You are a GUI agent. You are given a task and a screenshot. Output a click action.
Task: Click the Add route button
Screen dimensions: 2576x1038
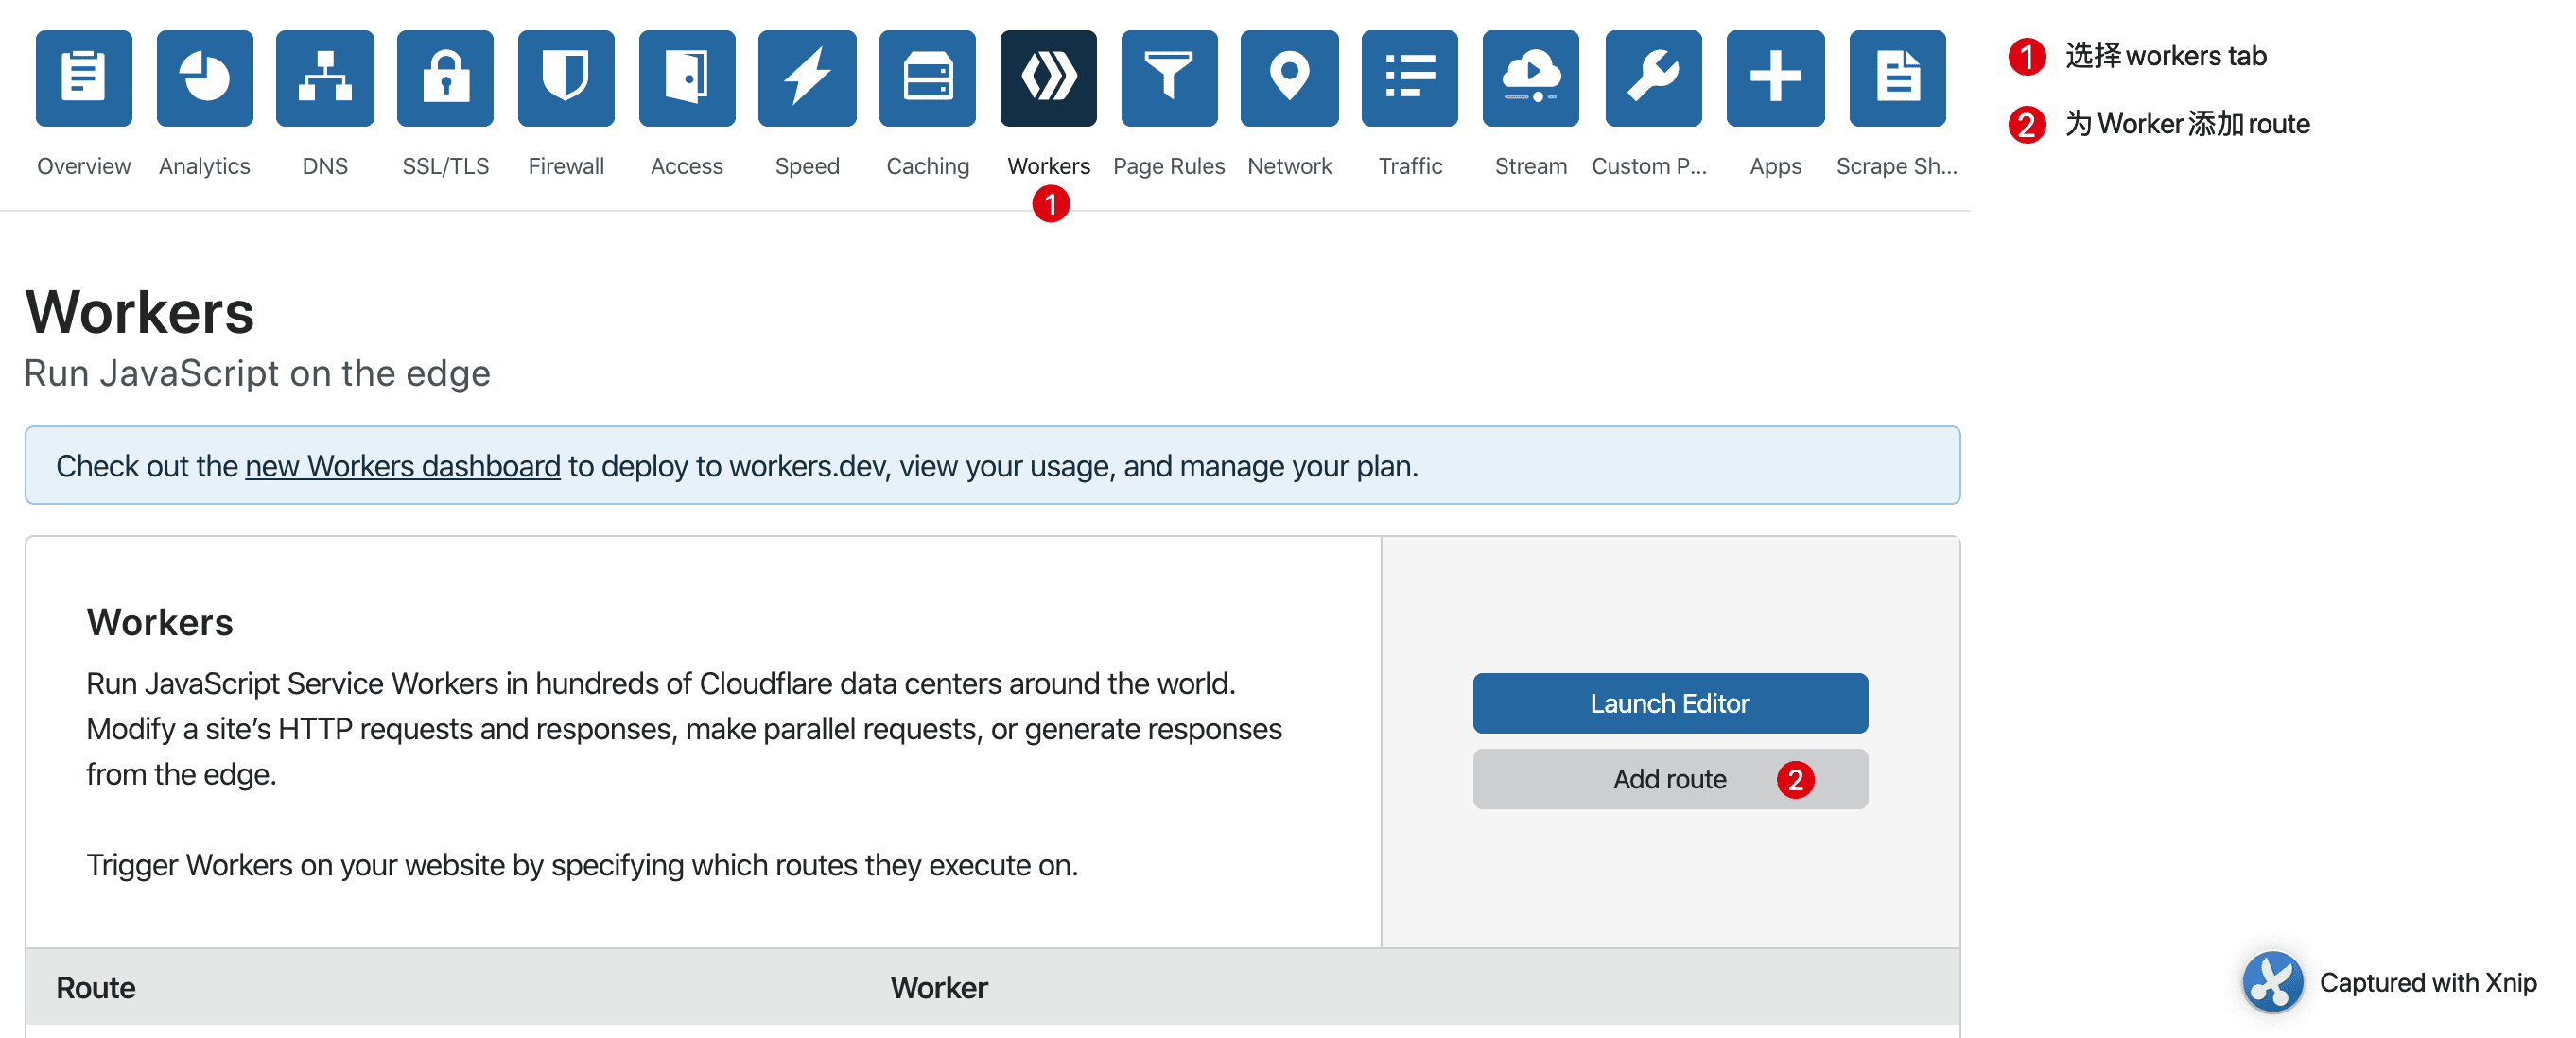tap(1669, 779)
